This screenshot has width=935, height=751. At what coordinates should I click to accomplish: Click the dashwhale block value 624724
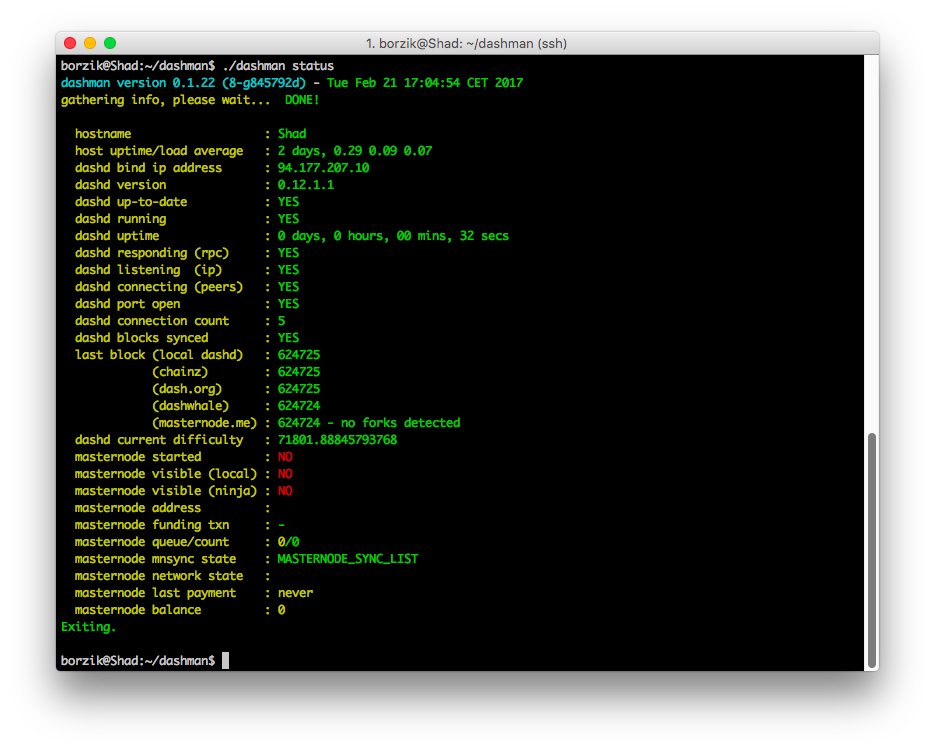pos(299,406)
